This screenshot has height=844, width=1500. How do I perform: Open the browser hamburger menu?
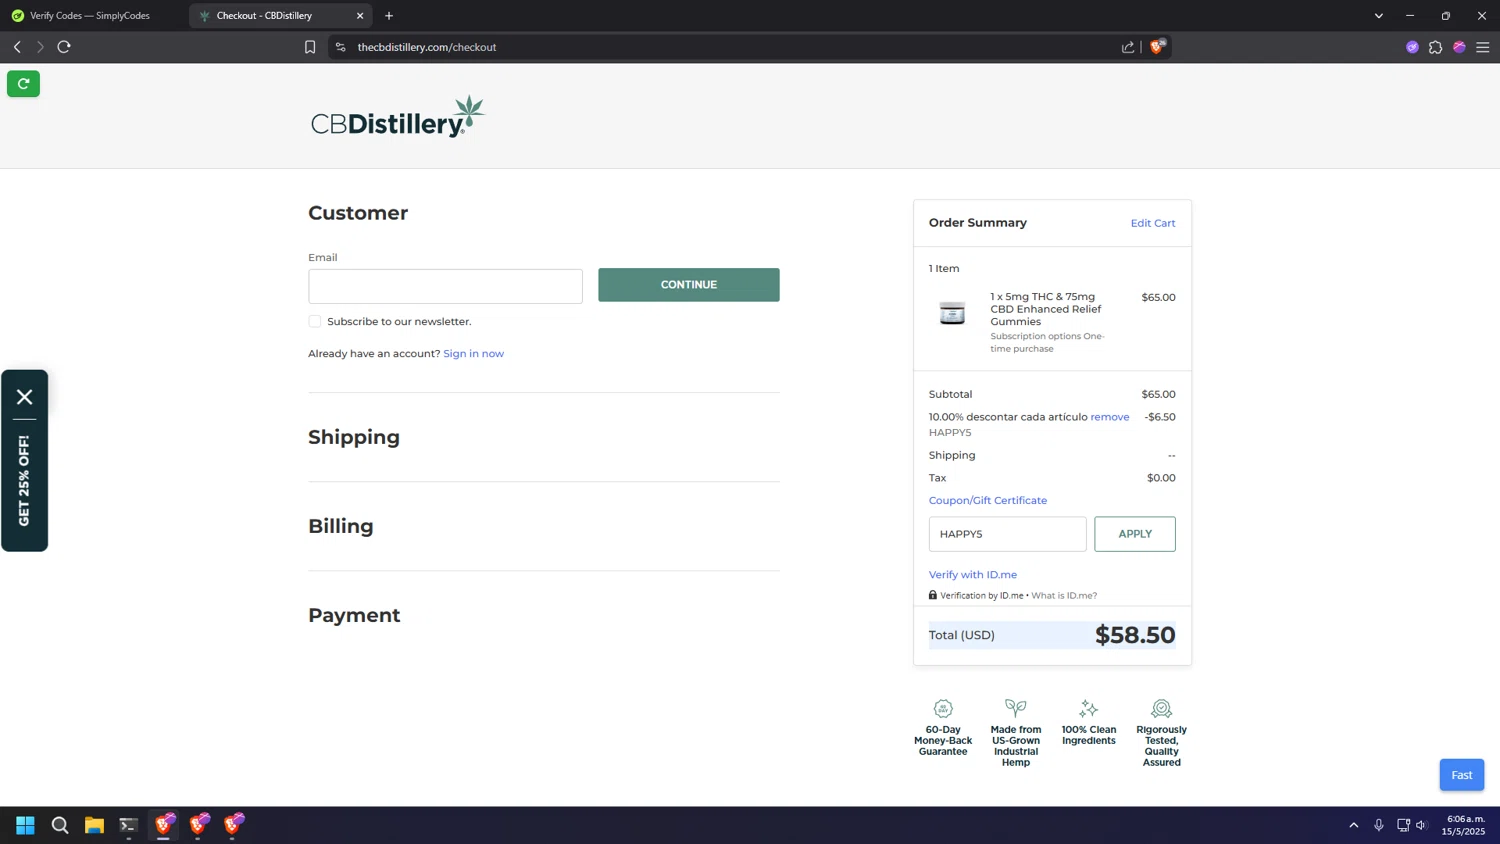1483,47
